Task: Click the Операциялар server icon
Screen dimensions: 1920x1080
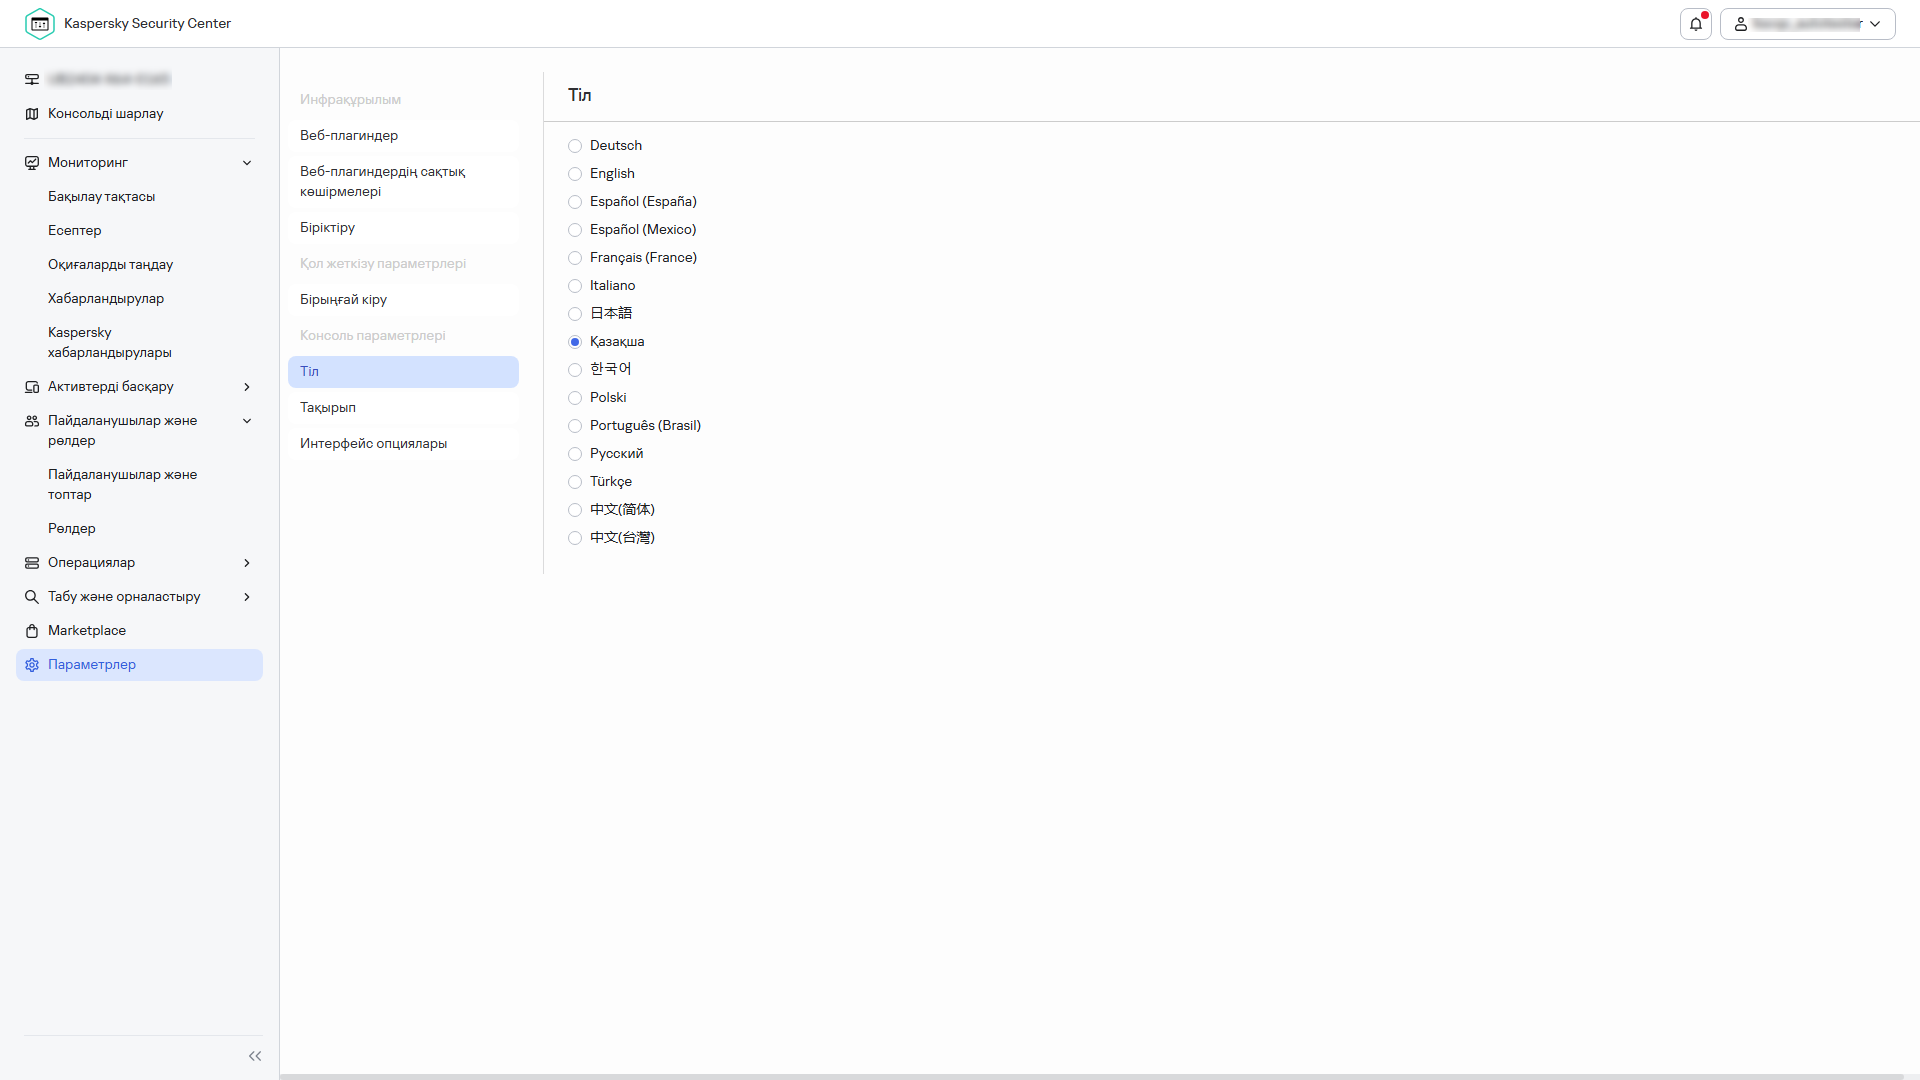Action: point(32,563)
